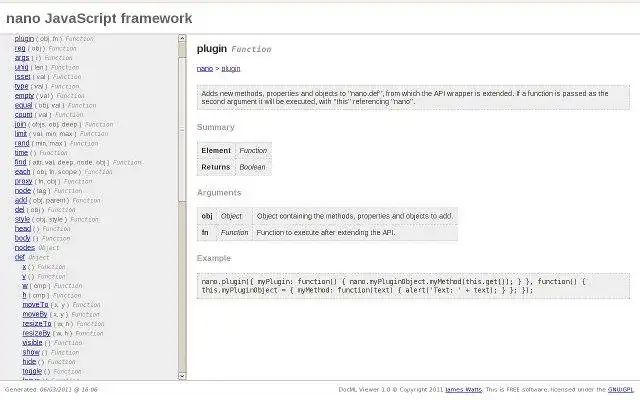
Task: Open the GNU/GPL license link
Action: [x=621, y=390]
